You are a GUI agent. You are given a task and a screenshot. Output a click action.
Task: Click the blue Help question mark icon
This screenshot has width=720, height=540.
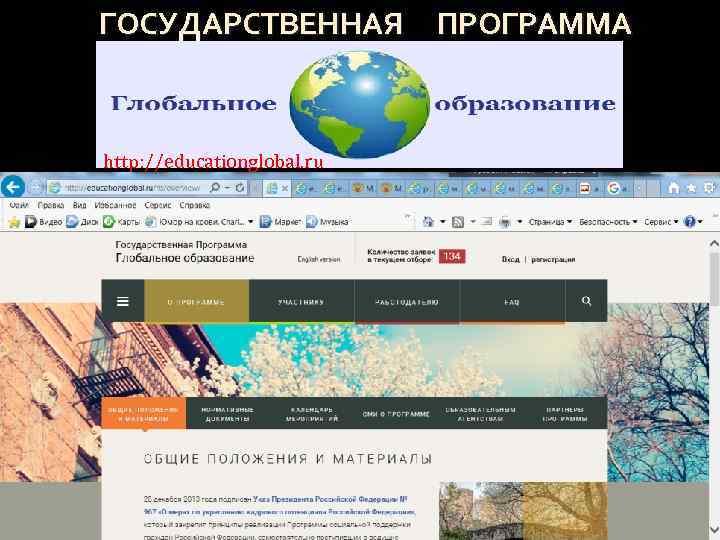tap(689, 222)
